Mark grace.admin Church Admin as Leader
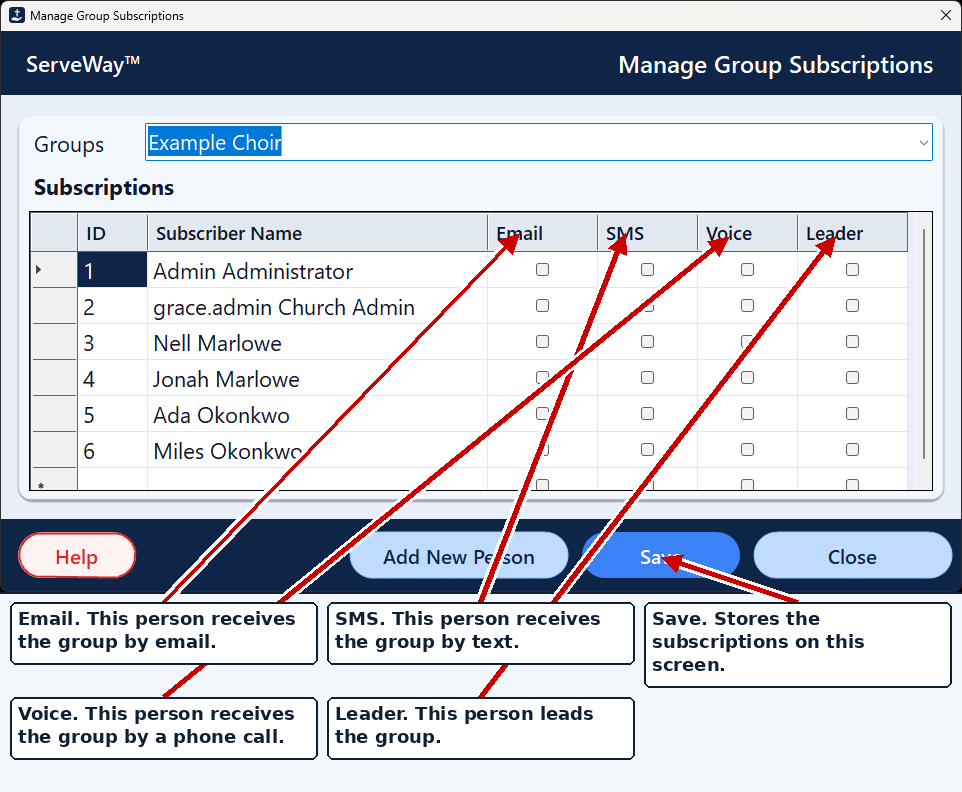Screen dimensions: 962x792 (852, 306)
